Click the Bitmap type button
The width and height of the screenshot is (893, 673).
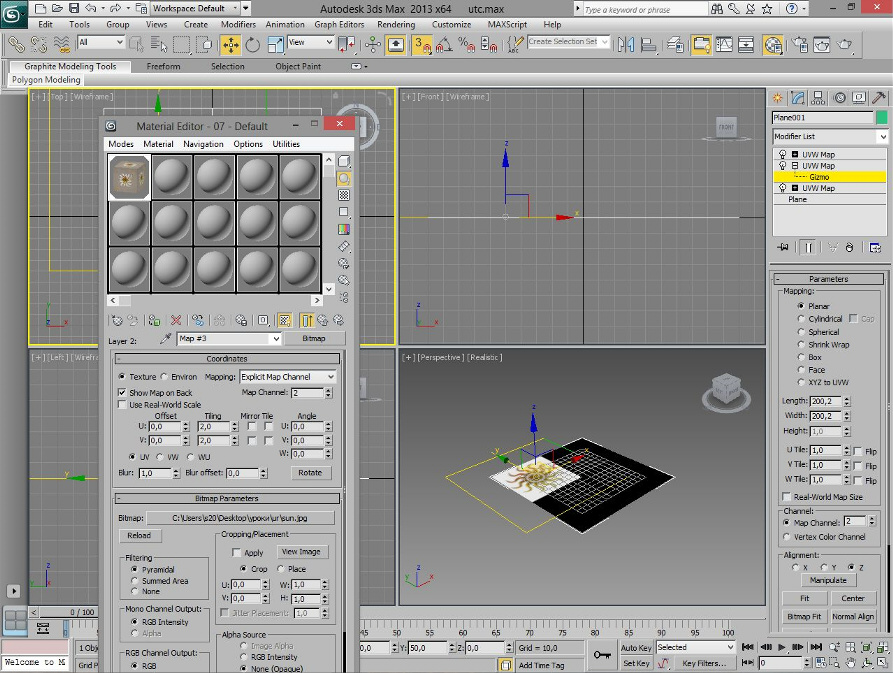click(x=314, y=338)
